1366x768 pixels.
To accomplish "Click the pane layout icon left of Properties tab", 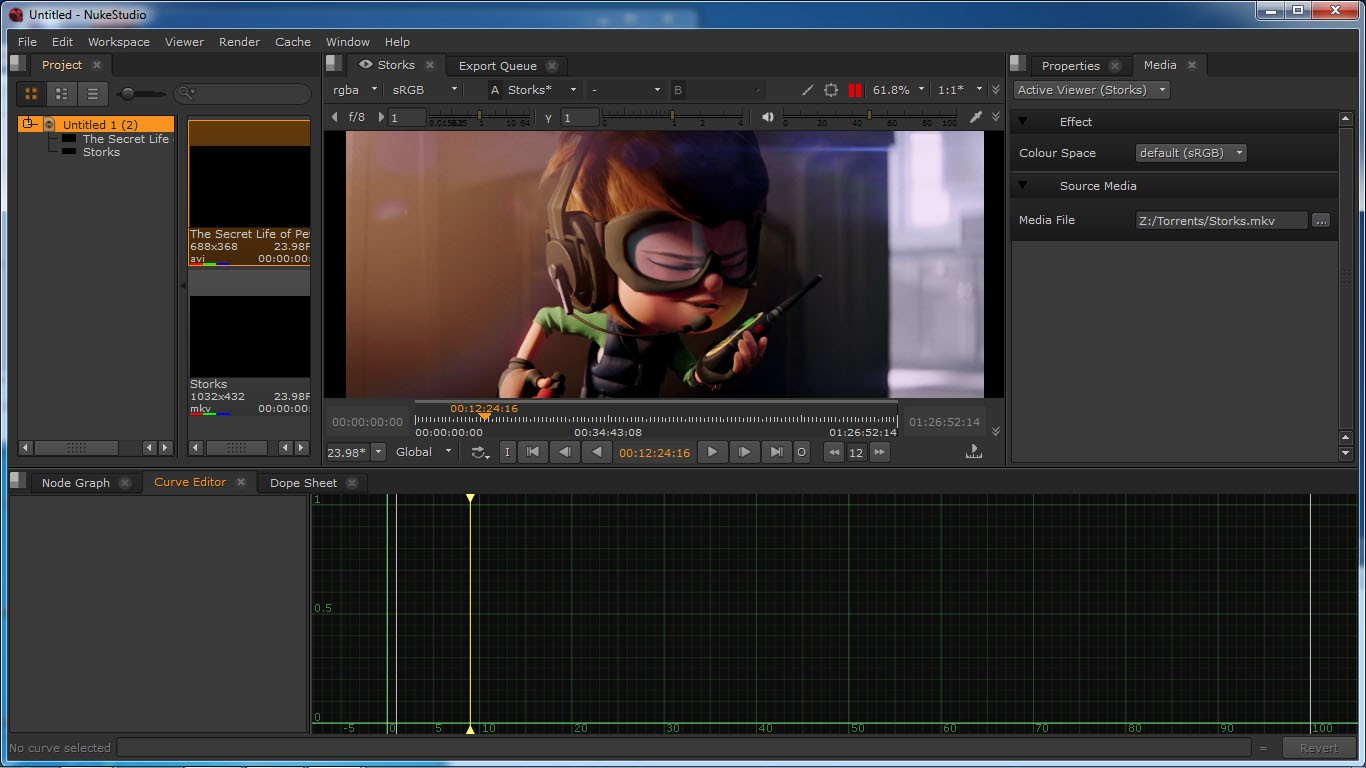I will click(1018, 64).
